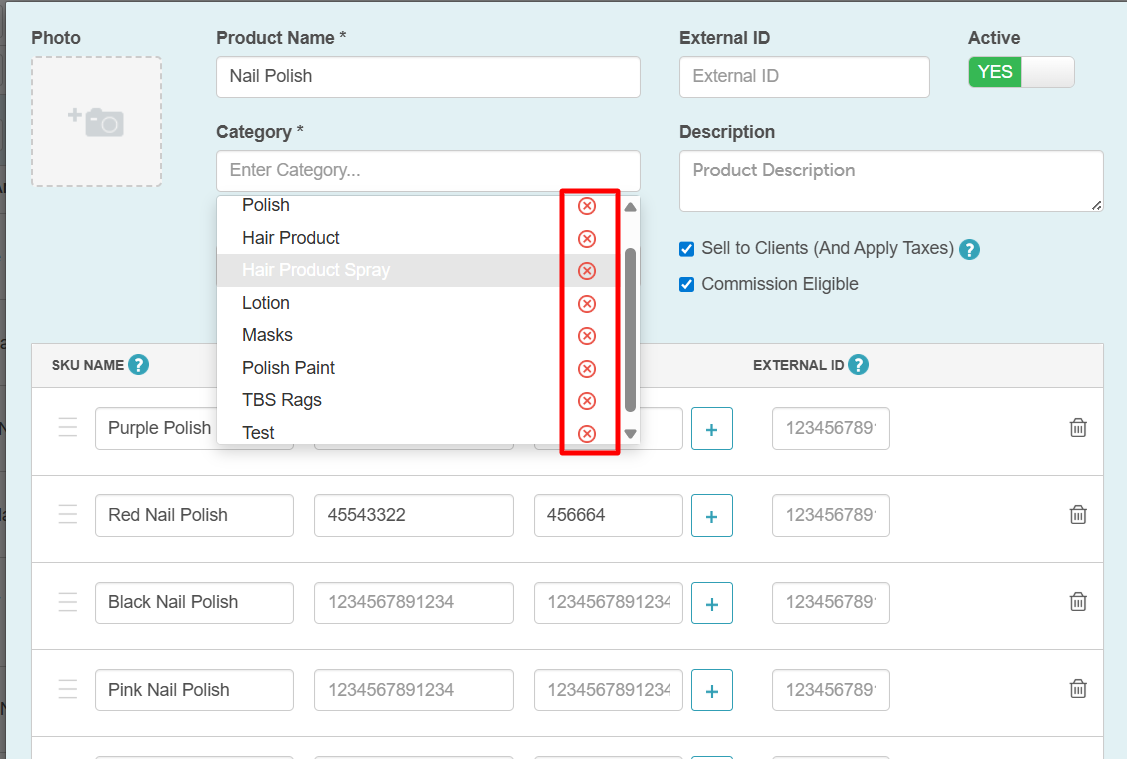Toggle the Active YES switch
Viewport: 1127px width, 759px height.
[1021, 72]
